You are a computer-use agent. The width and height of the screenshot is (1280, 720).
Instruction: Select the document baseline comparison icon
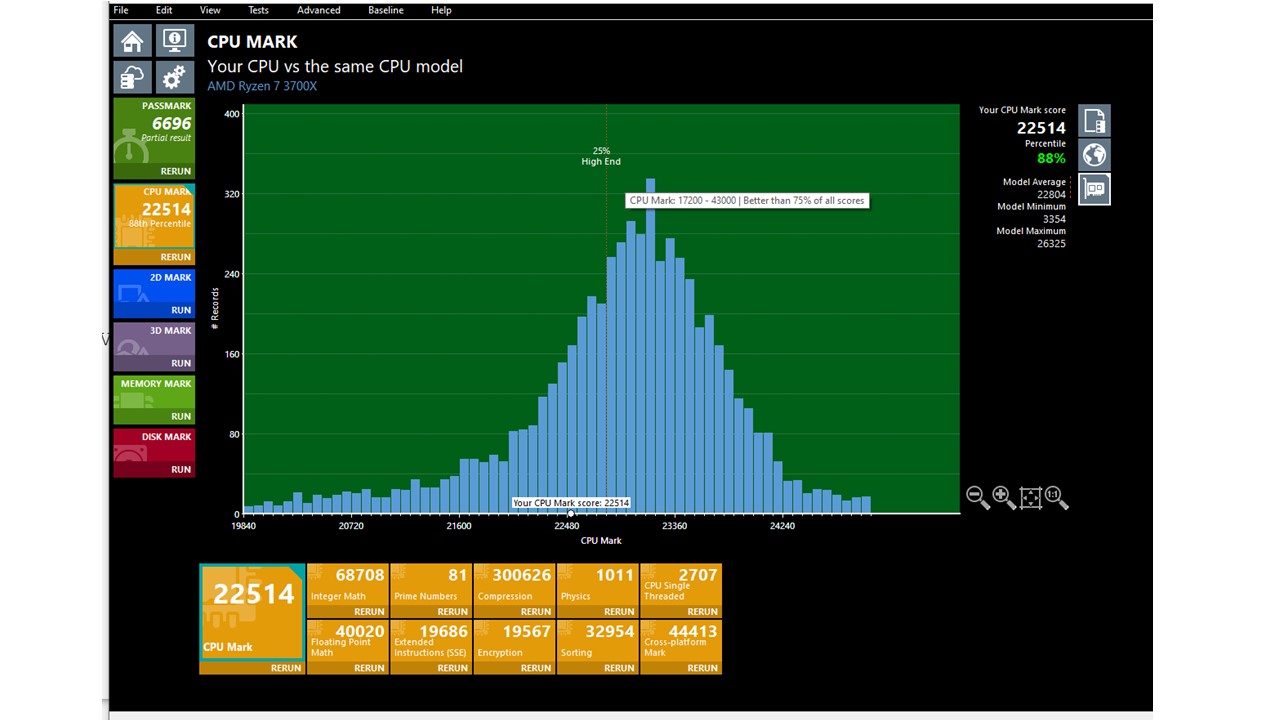tap(1094, 121)
